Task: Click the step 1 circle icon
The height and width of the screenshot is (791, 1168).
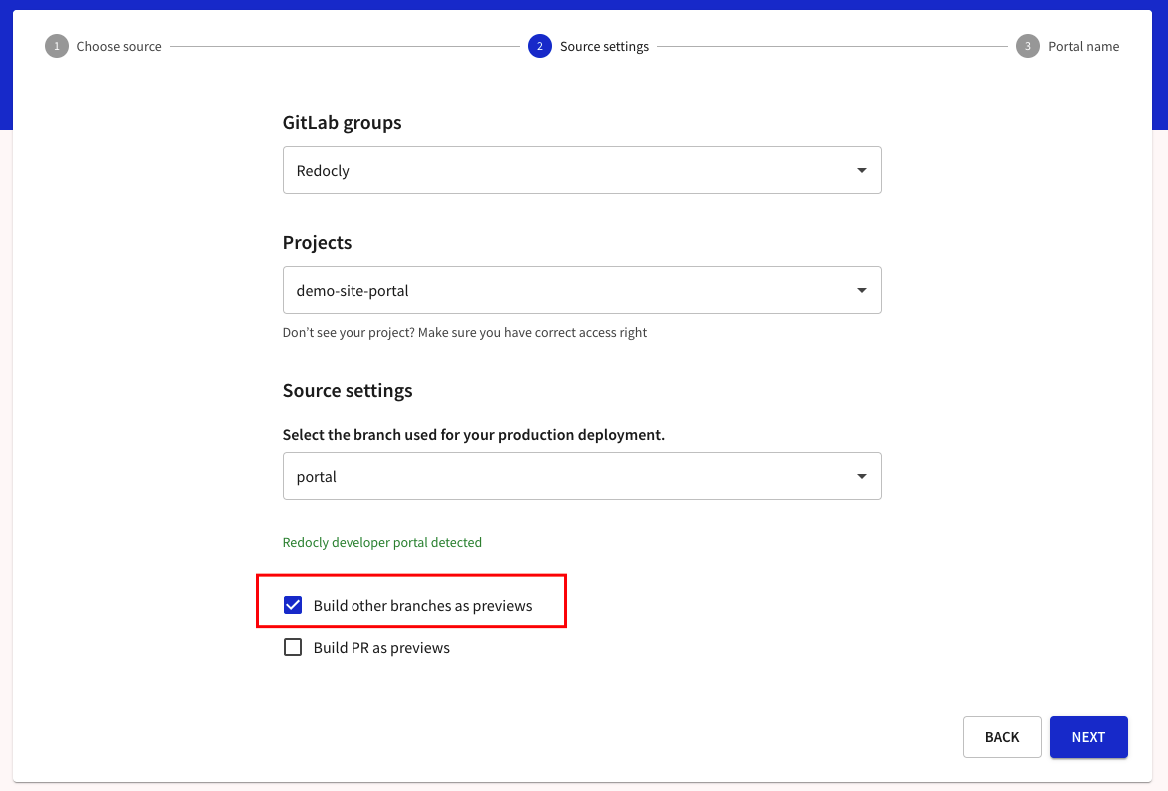Action: (x=57, y=46)
